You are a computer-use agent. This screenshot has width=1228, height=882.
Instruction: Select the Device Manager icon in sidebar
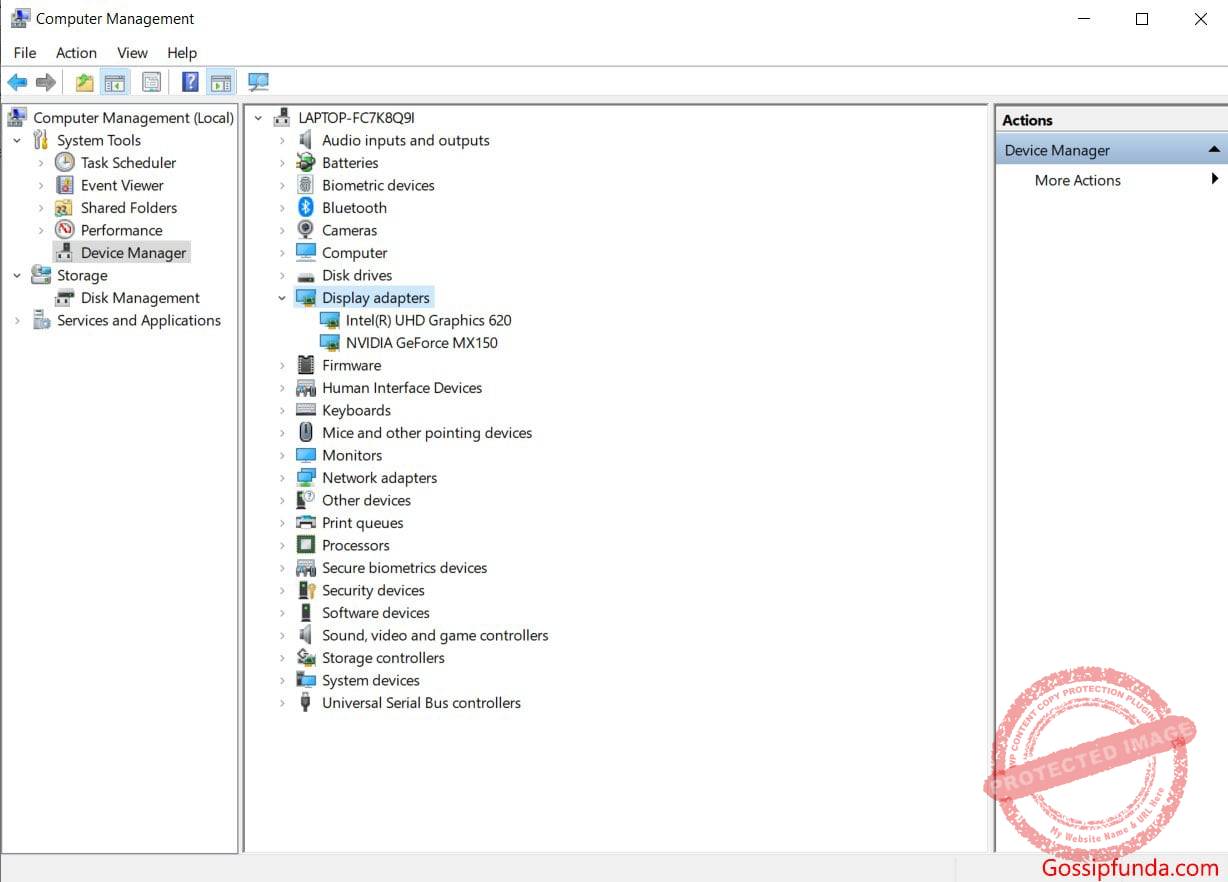point(66,252)
